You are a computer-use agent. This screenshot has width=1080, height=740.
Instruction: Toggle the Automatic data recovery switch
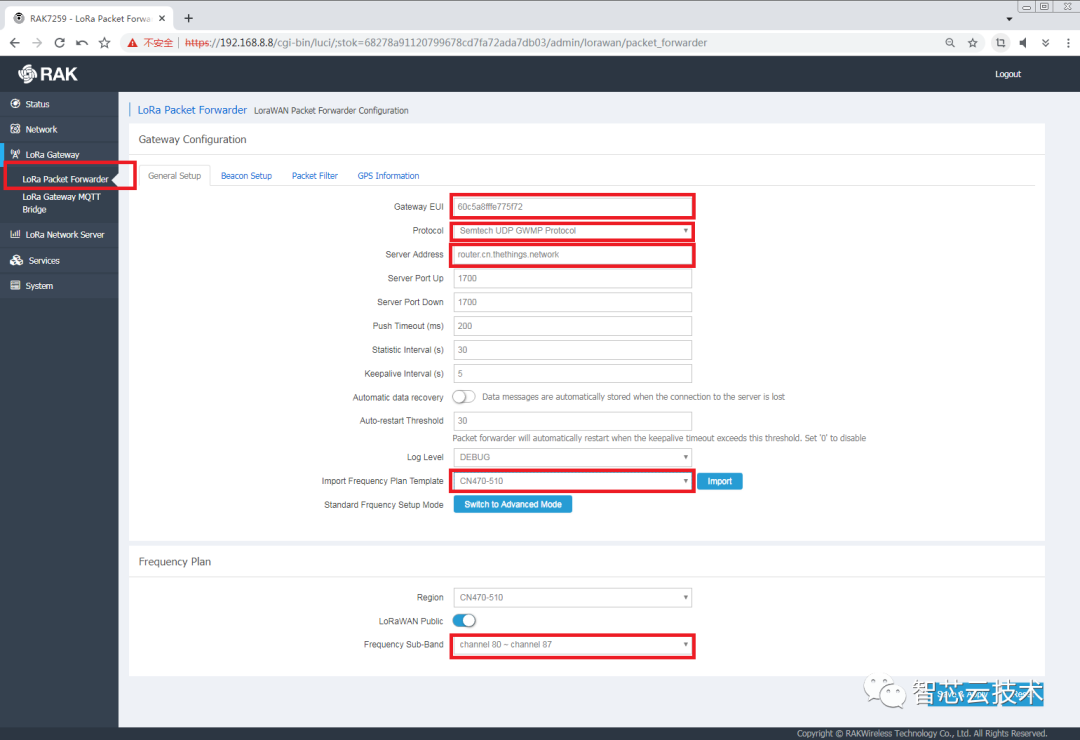click(x=464, y=397)
